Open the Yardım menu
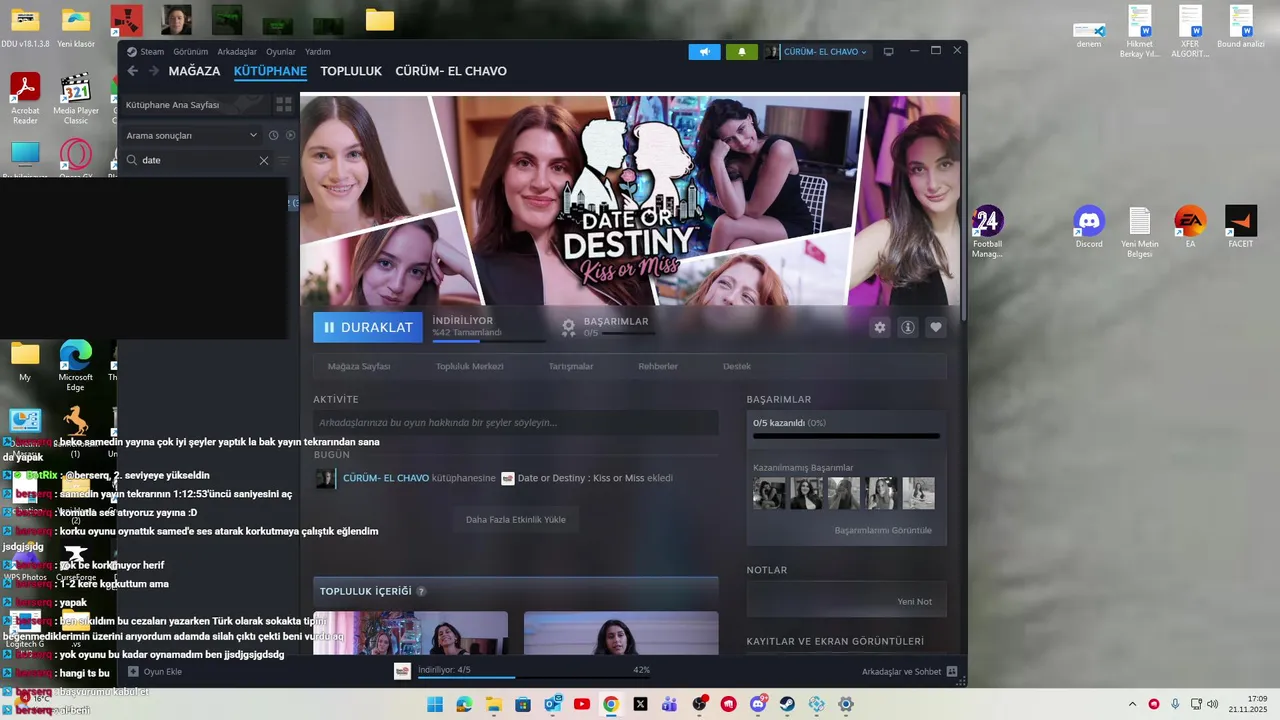 (x=318, y=52)
